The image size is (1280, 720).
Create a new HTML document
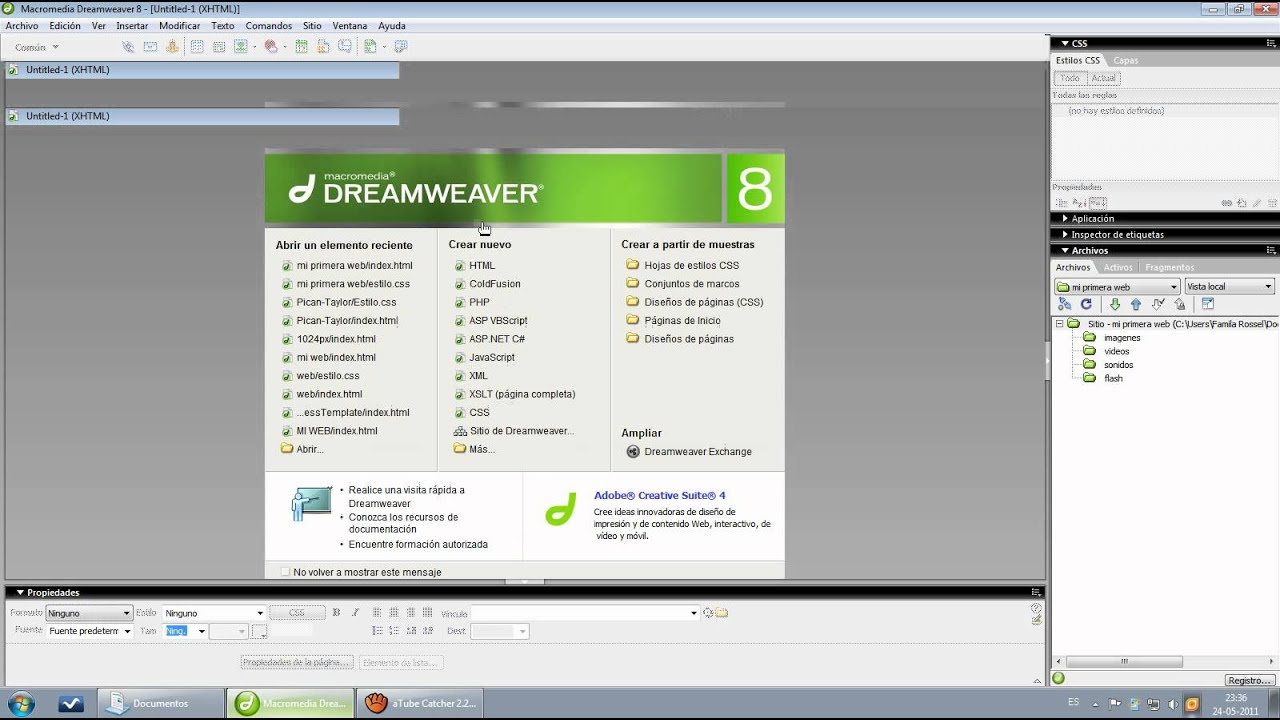[x=482, y=266]
